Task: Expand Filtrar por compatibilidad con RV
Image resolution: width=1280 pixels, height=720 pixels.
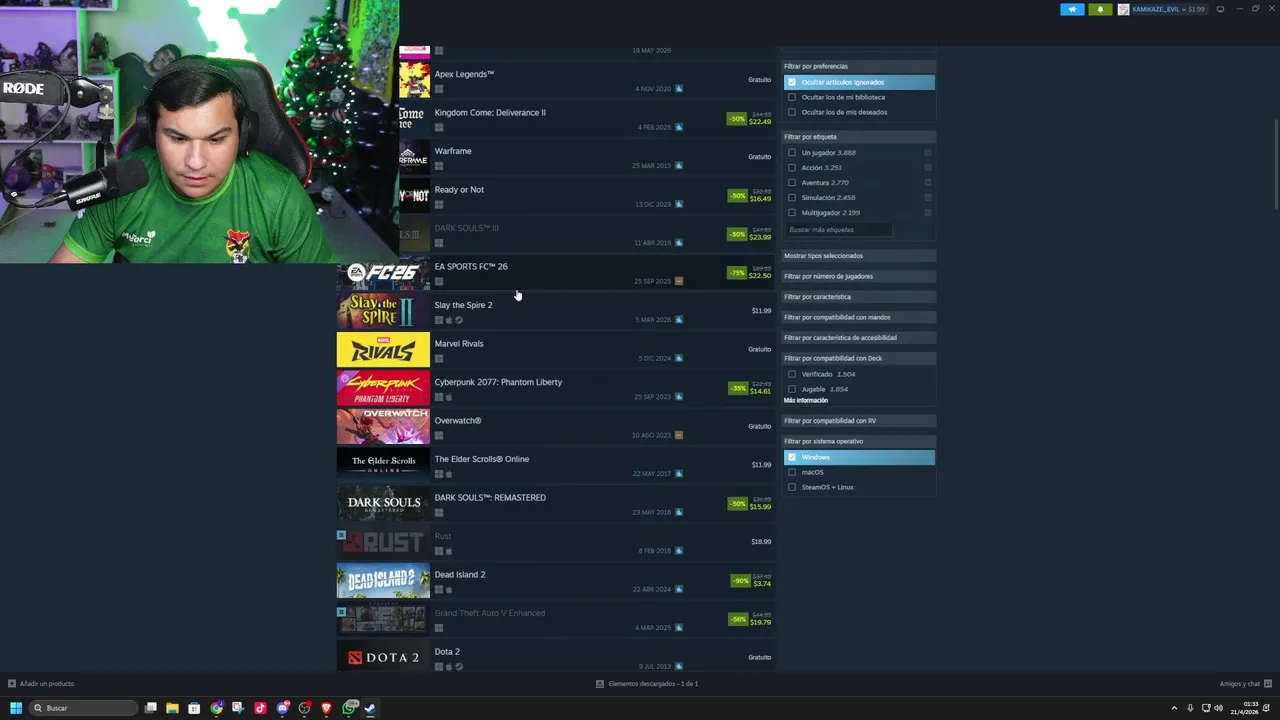Action: click(859, 421)
